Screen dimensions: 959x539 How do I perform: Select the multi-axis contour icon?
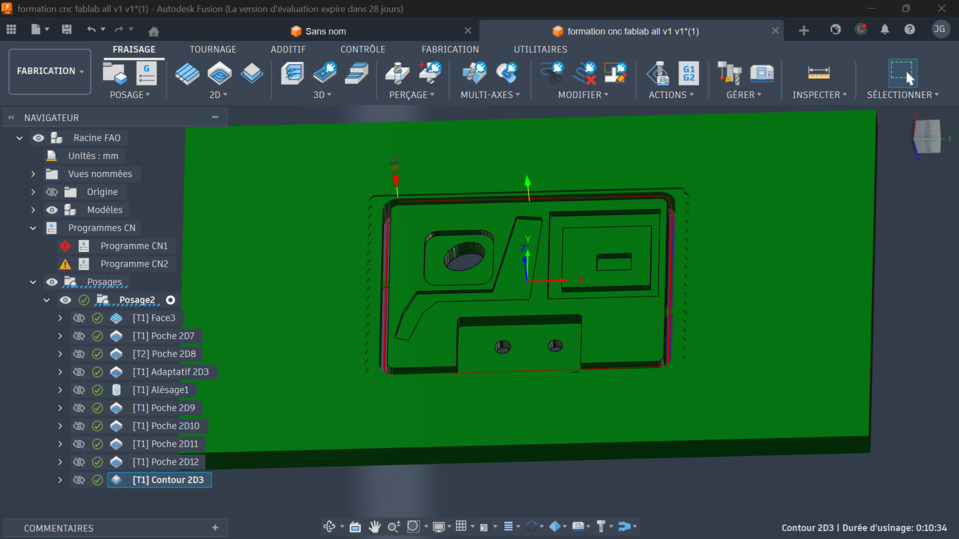pyautogui.click(x=506, y=73)
